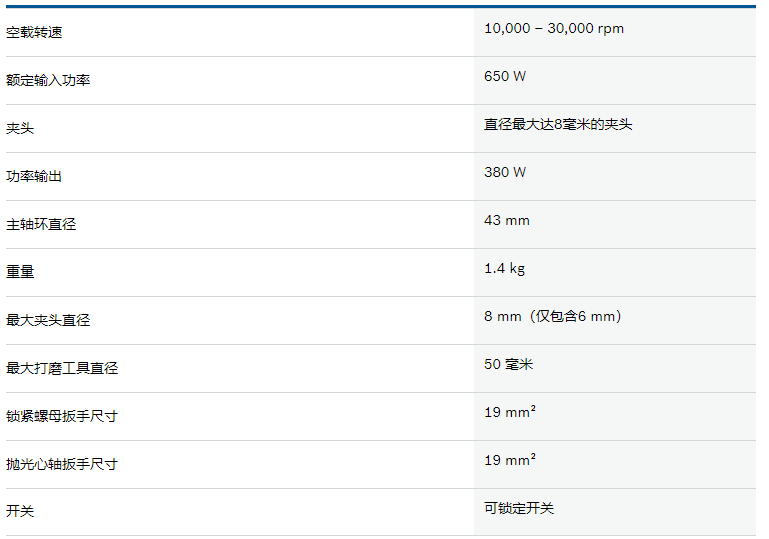
Task: Click the 空载转速 row label
Action: pos(34,32)
